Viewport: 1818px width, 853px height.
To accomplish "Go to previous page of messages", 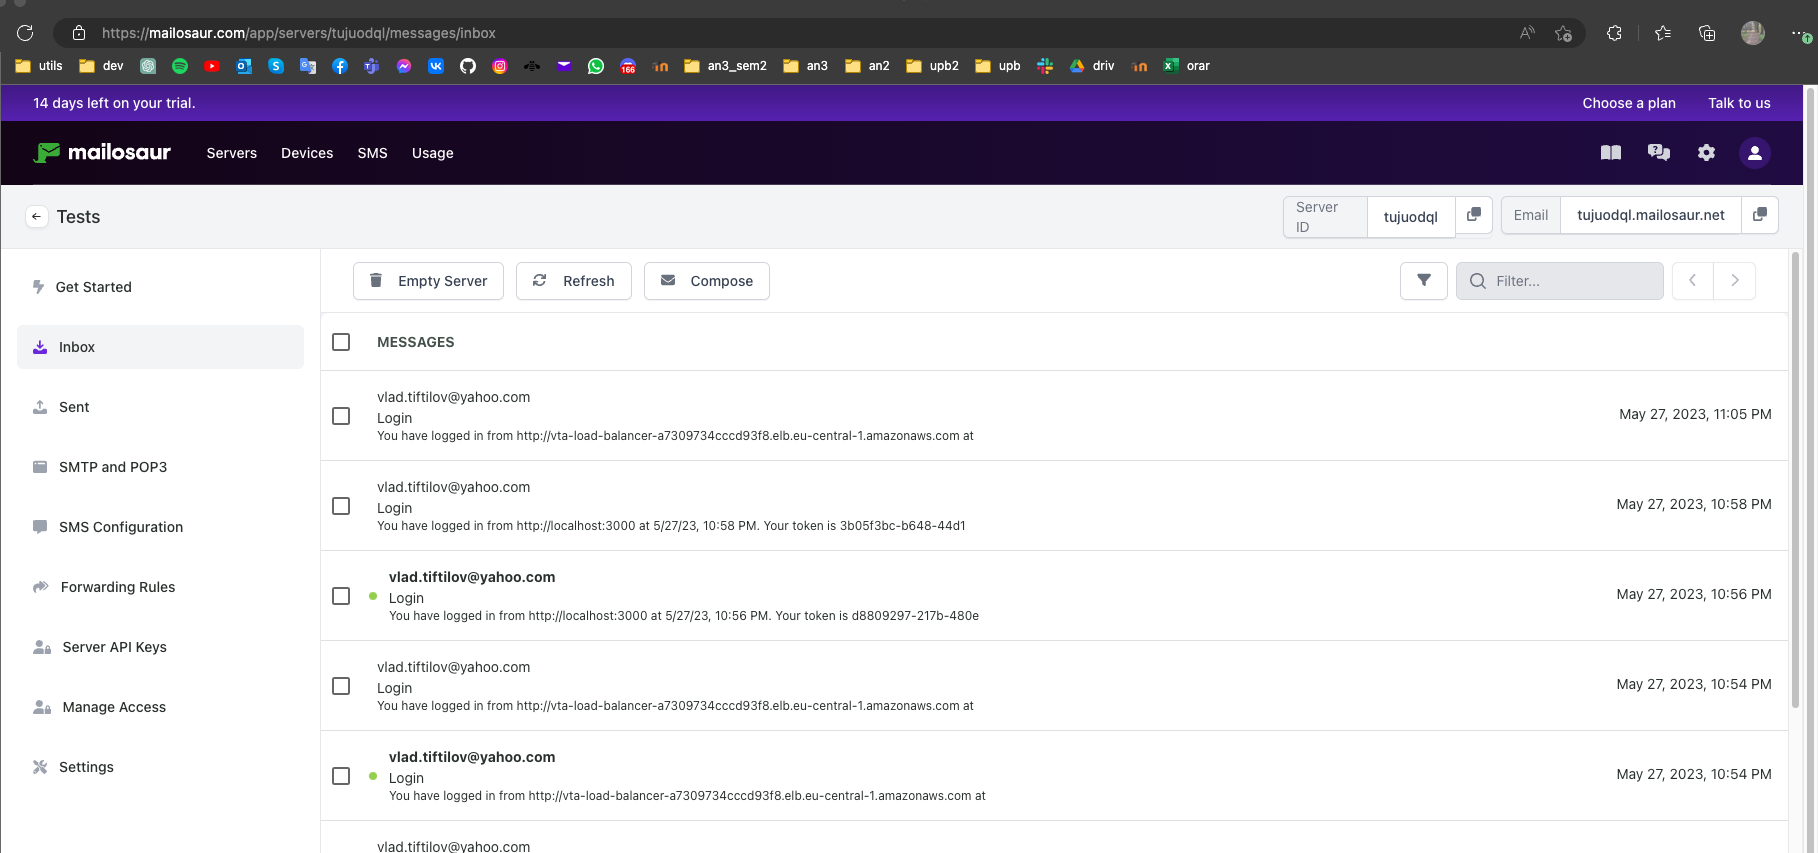I will coord(1693,281).
